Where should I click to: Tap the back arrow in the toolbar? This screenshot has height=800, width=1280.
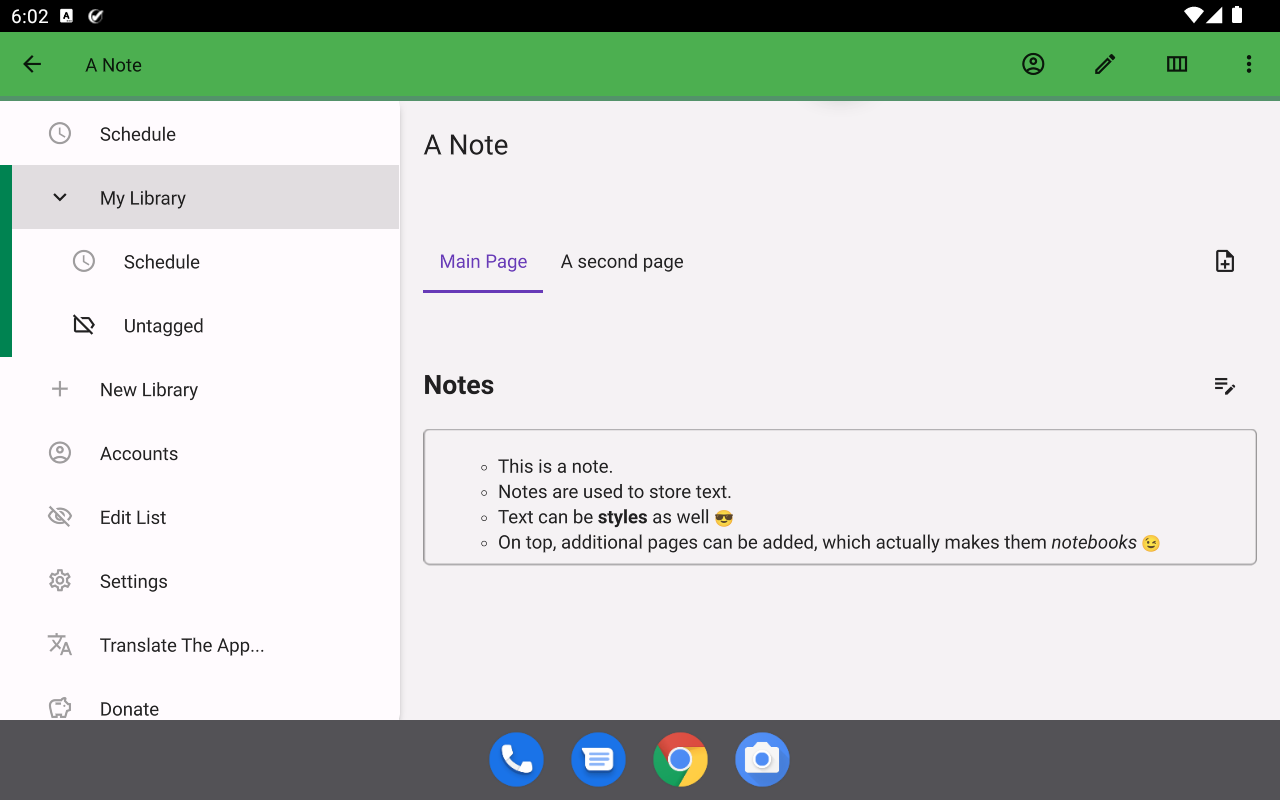32,65
